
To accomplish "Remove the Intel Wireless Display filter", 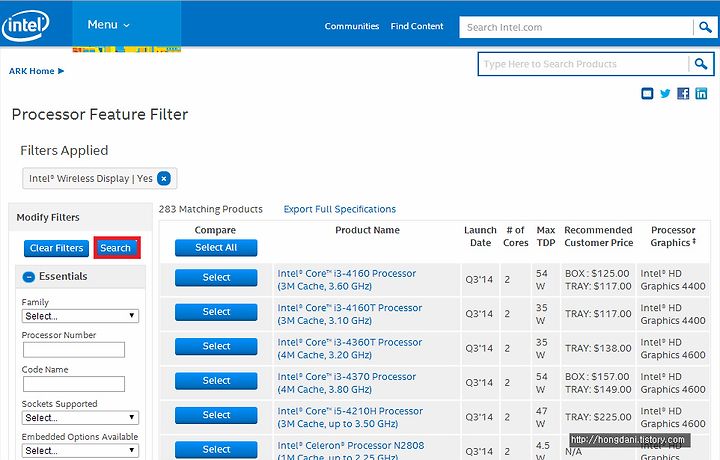I will (x=163, y=179).
